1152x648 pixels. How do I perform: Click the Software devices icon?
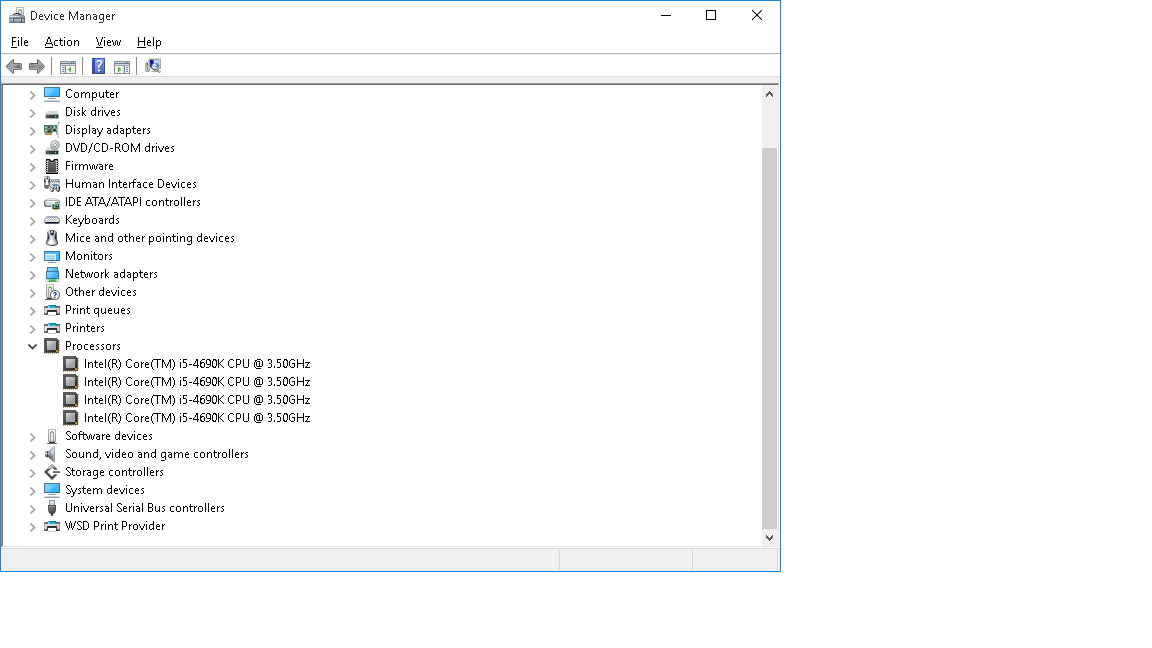51,436
